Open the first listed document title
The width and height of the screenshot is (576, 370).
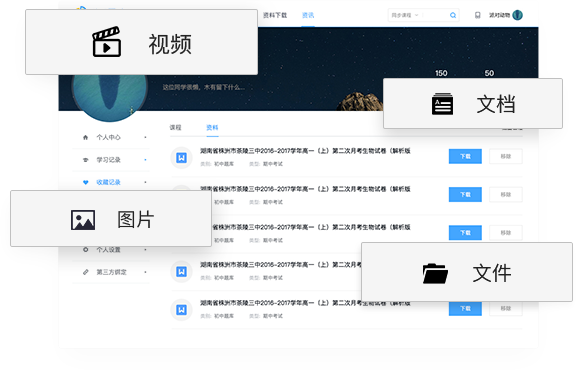305,151
